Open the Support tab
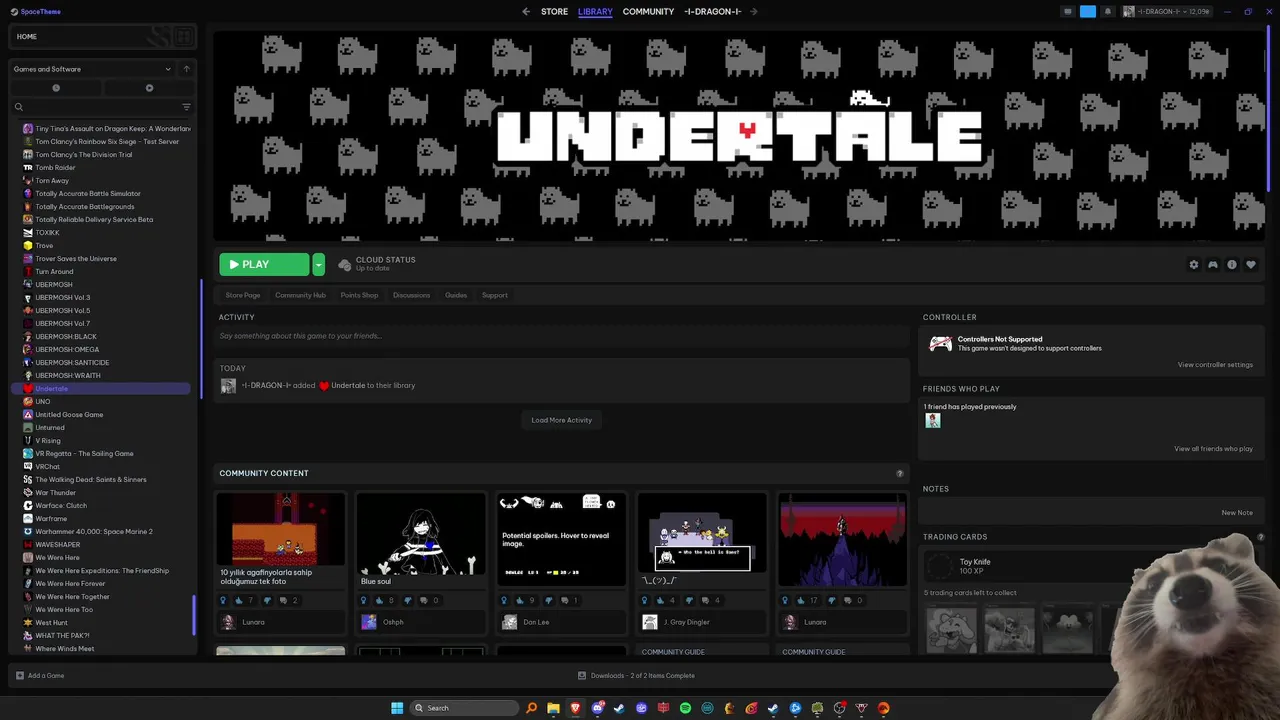 click(494, 295)
